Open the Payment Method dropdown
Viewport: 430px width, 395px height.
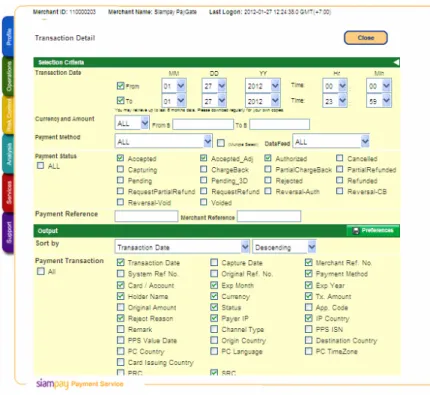(x=163, y=141)
